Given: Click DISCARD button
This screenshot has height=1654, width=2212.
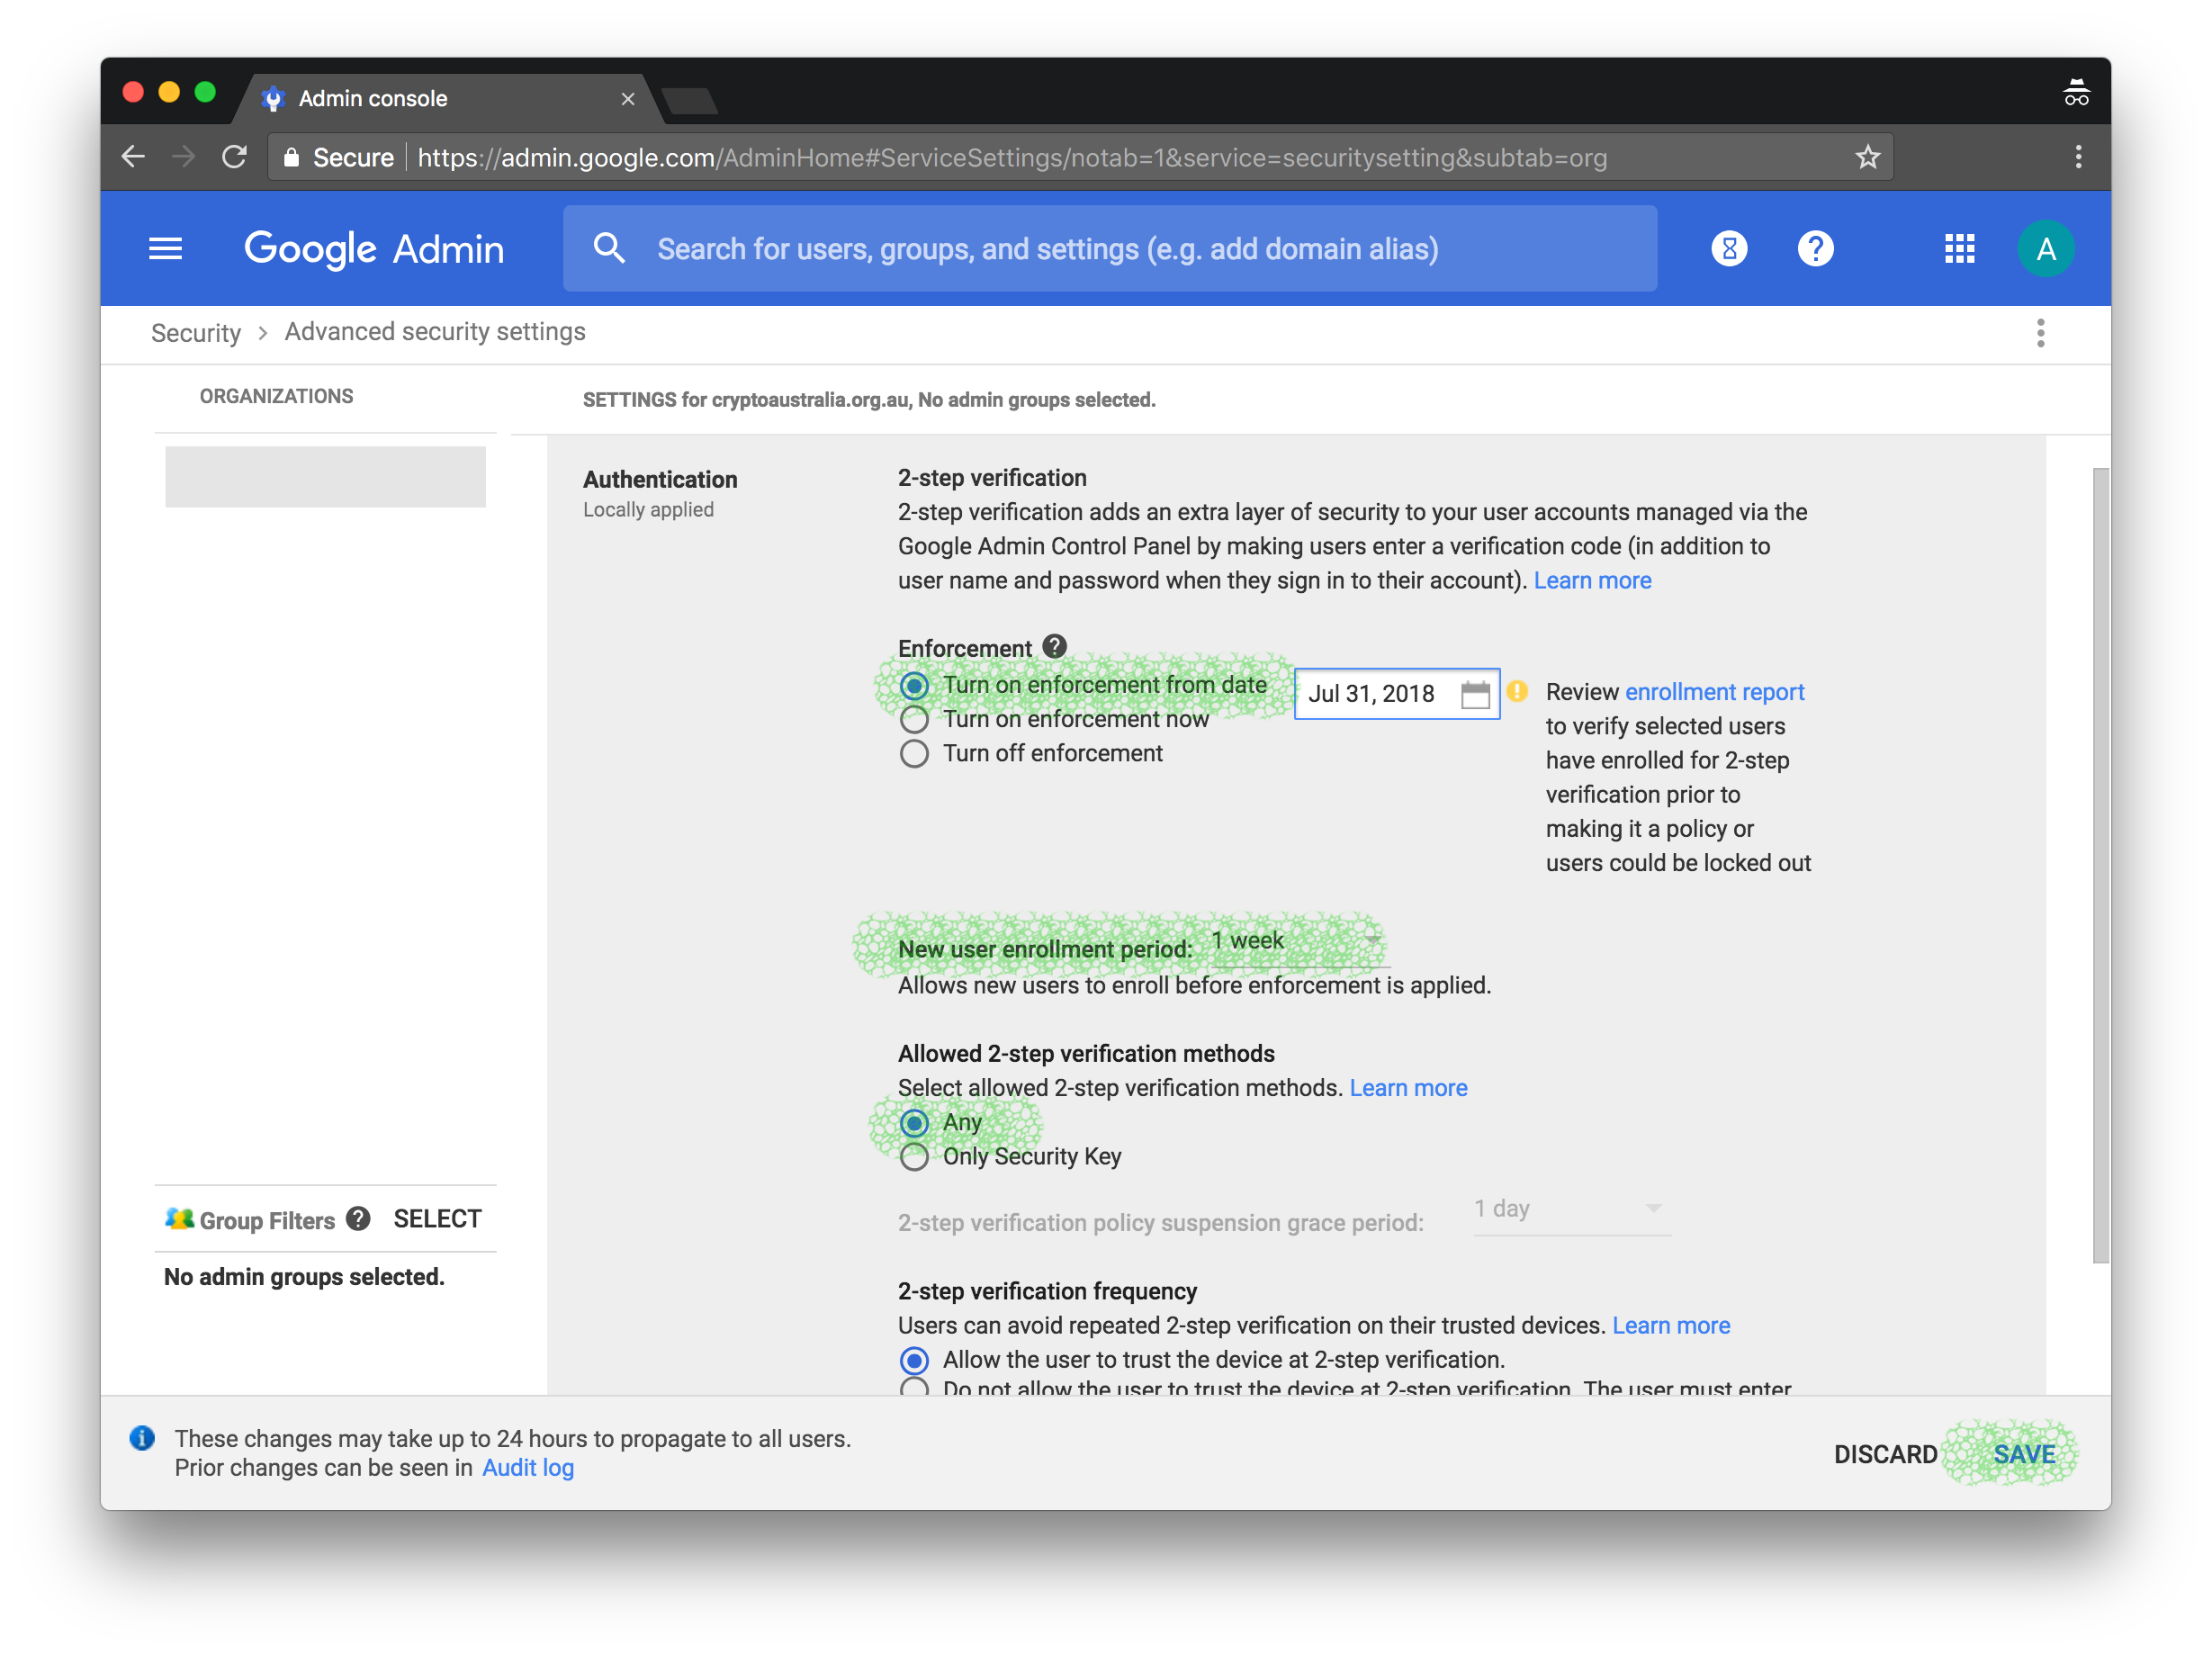Looking at the screenshot, I should point(1885,1454).
